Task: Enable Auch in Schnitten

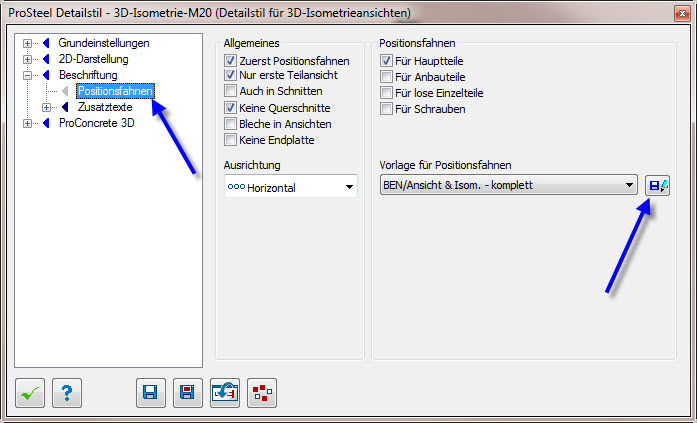Action: [x=230, y=91]
